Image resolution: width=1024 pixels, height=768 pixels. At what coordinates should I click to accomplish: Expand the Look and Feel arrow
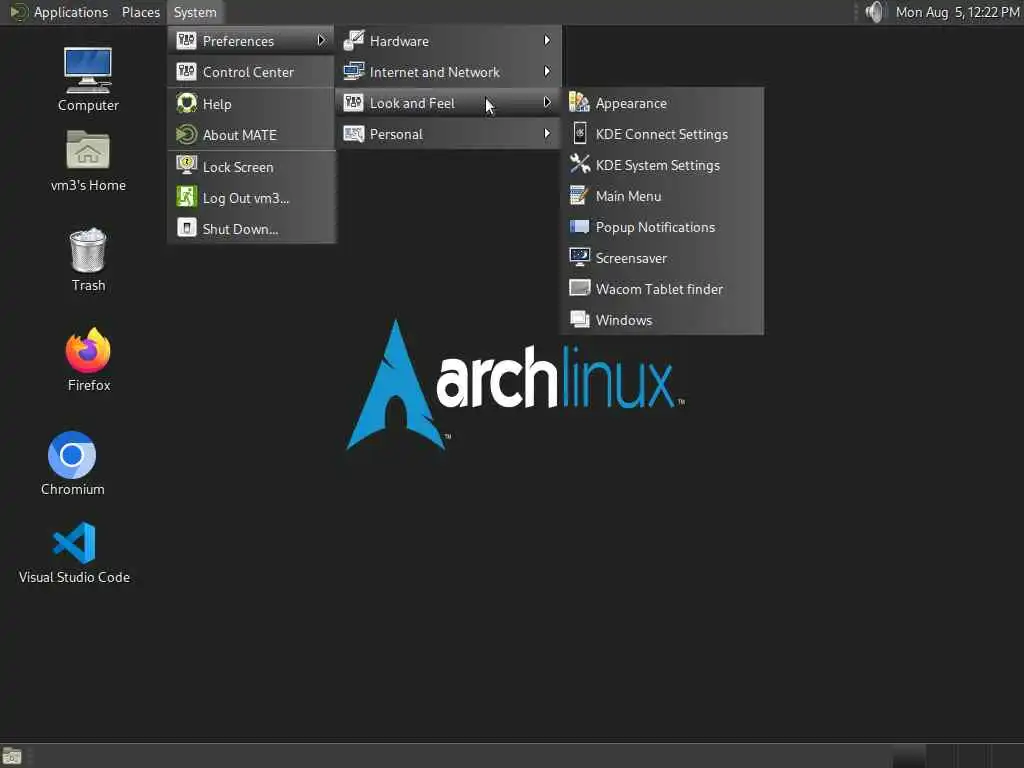[547, 102]
